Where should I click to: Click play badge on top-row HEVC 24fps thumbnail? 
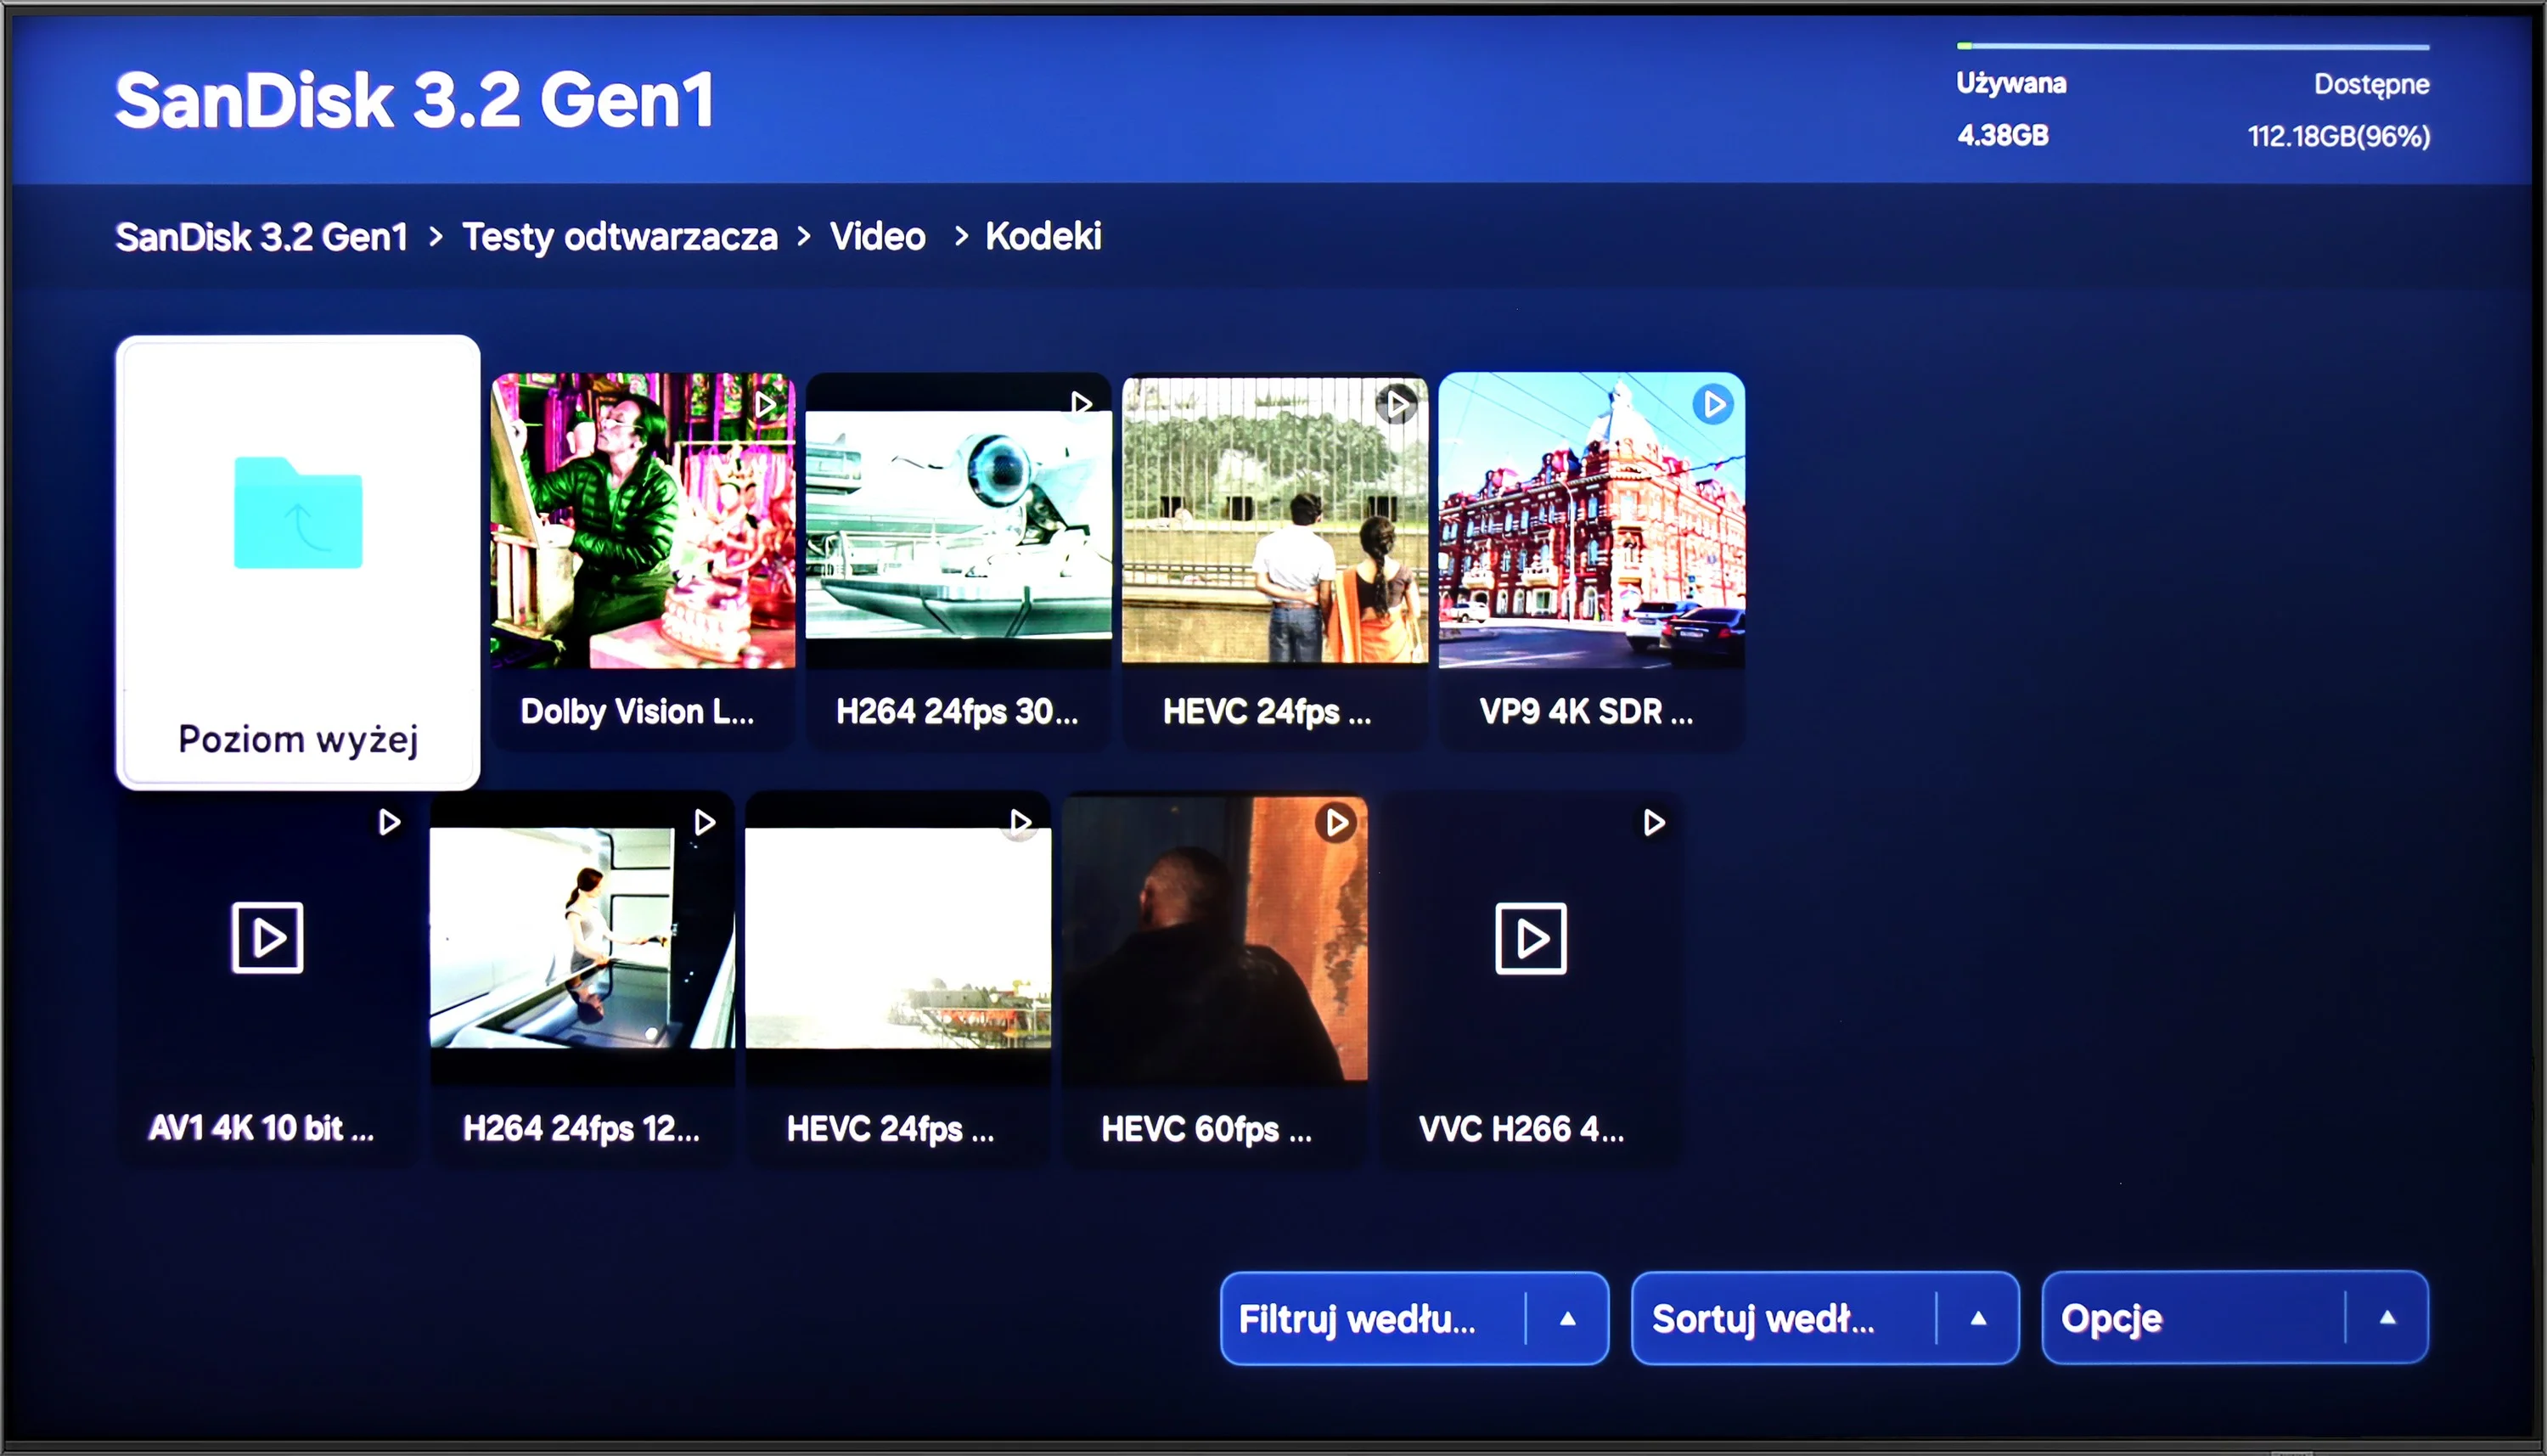[x=1397, y=405]
